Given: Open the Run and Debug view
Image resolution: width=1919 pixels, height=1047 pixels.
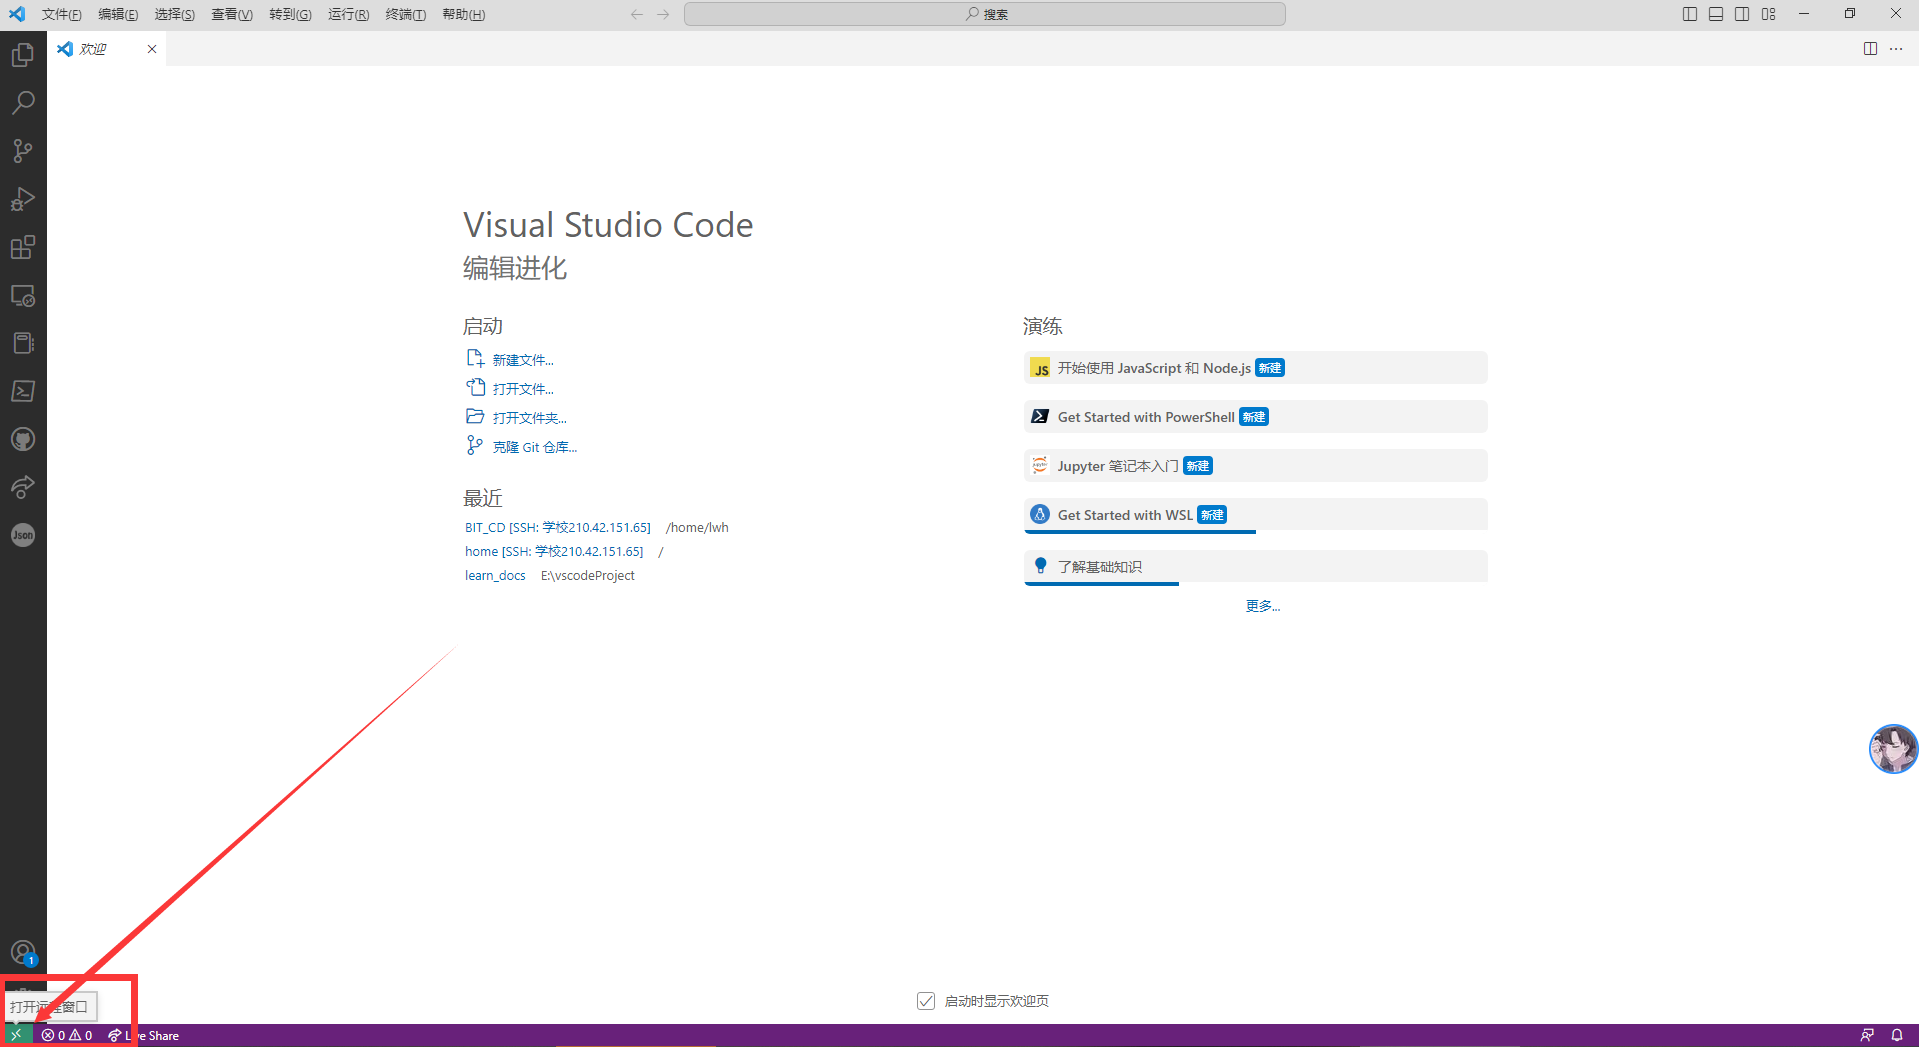Looking at the screenshot, I should point(23,199).
